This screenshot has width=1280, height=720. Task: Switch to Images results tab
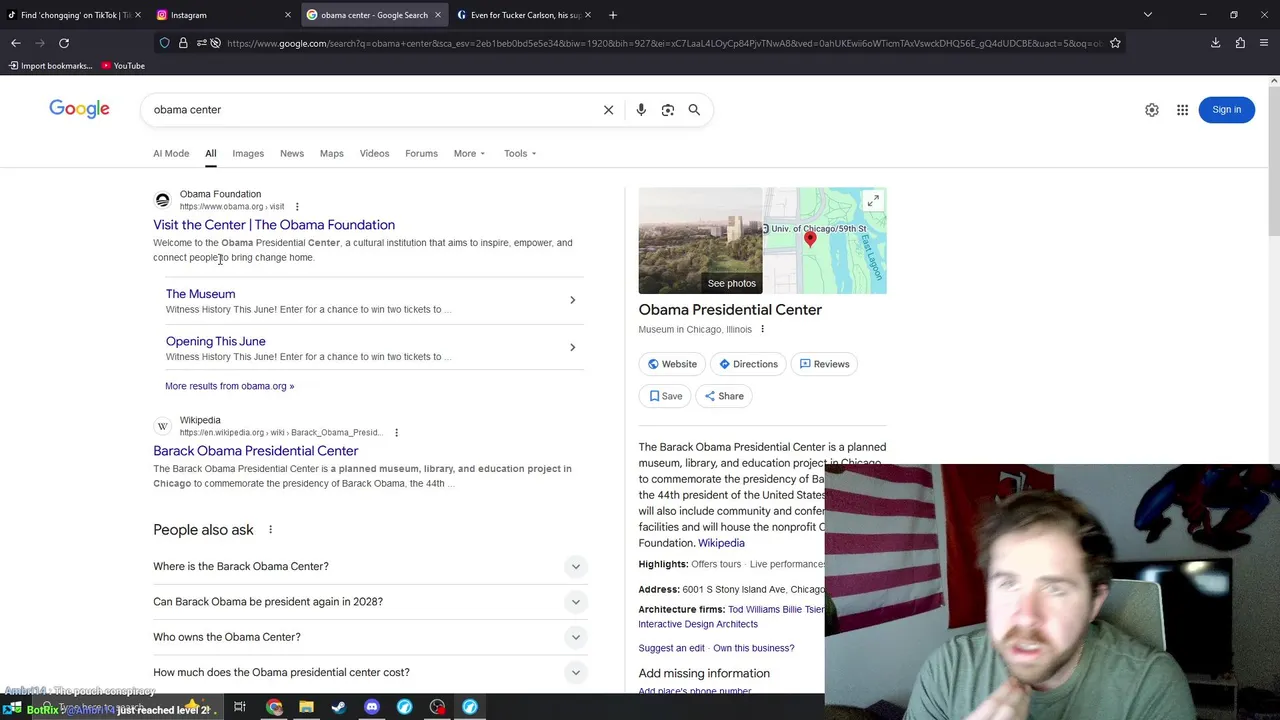tap(248, 154)
